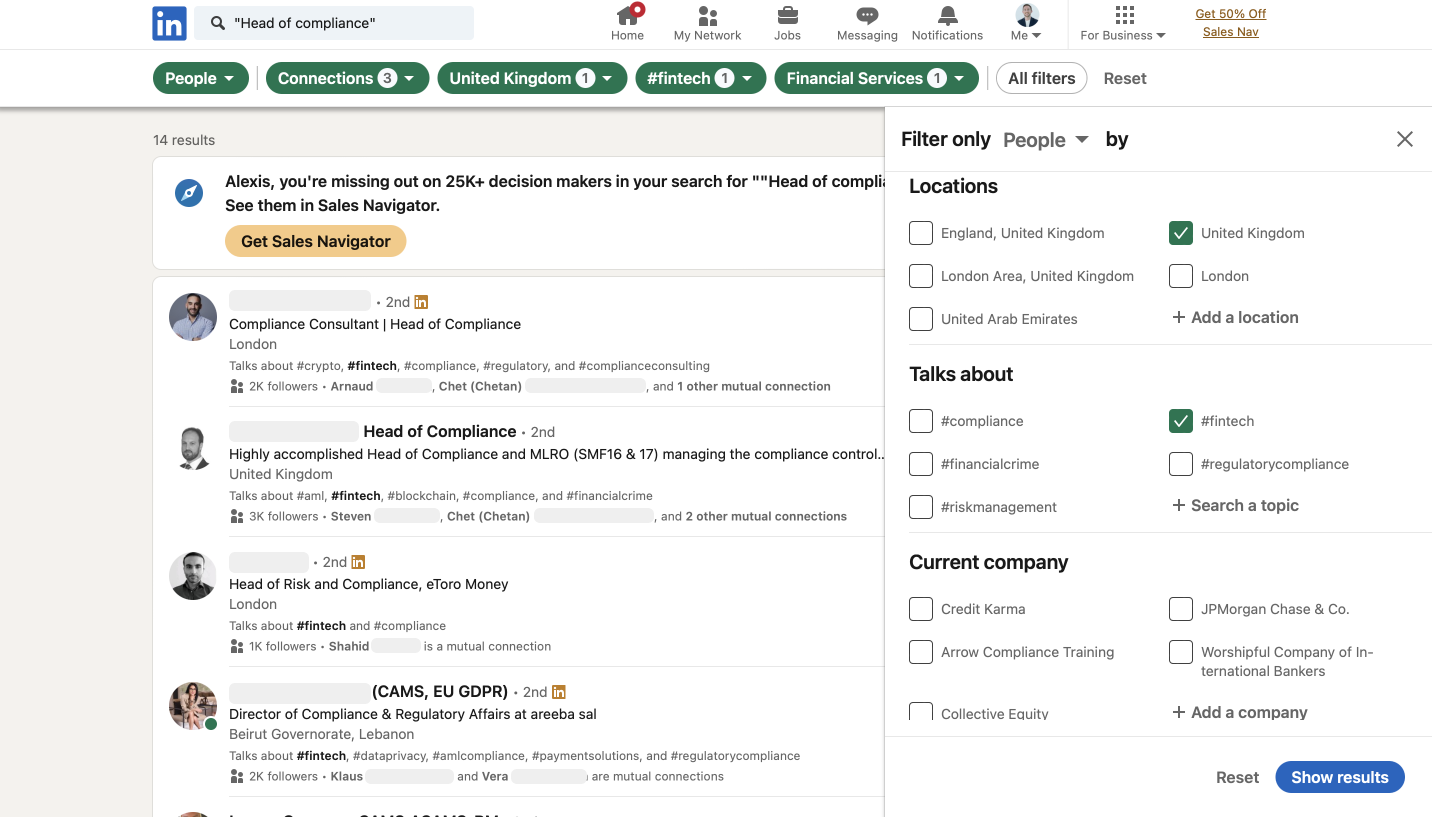This screenshot has width=1432, height=817.
Task: Check the London location box
Action: coord(1181,276)
